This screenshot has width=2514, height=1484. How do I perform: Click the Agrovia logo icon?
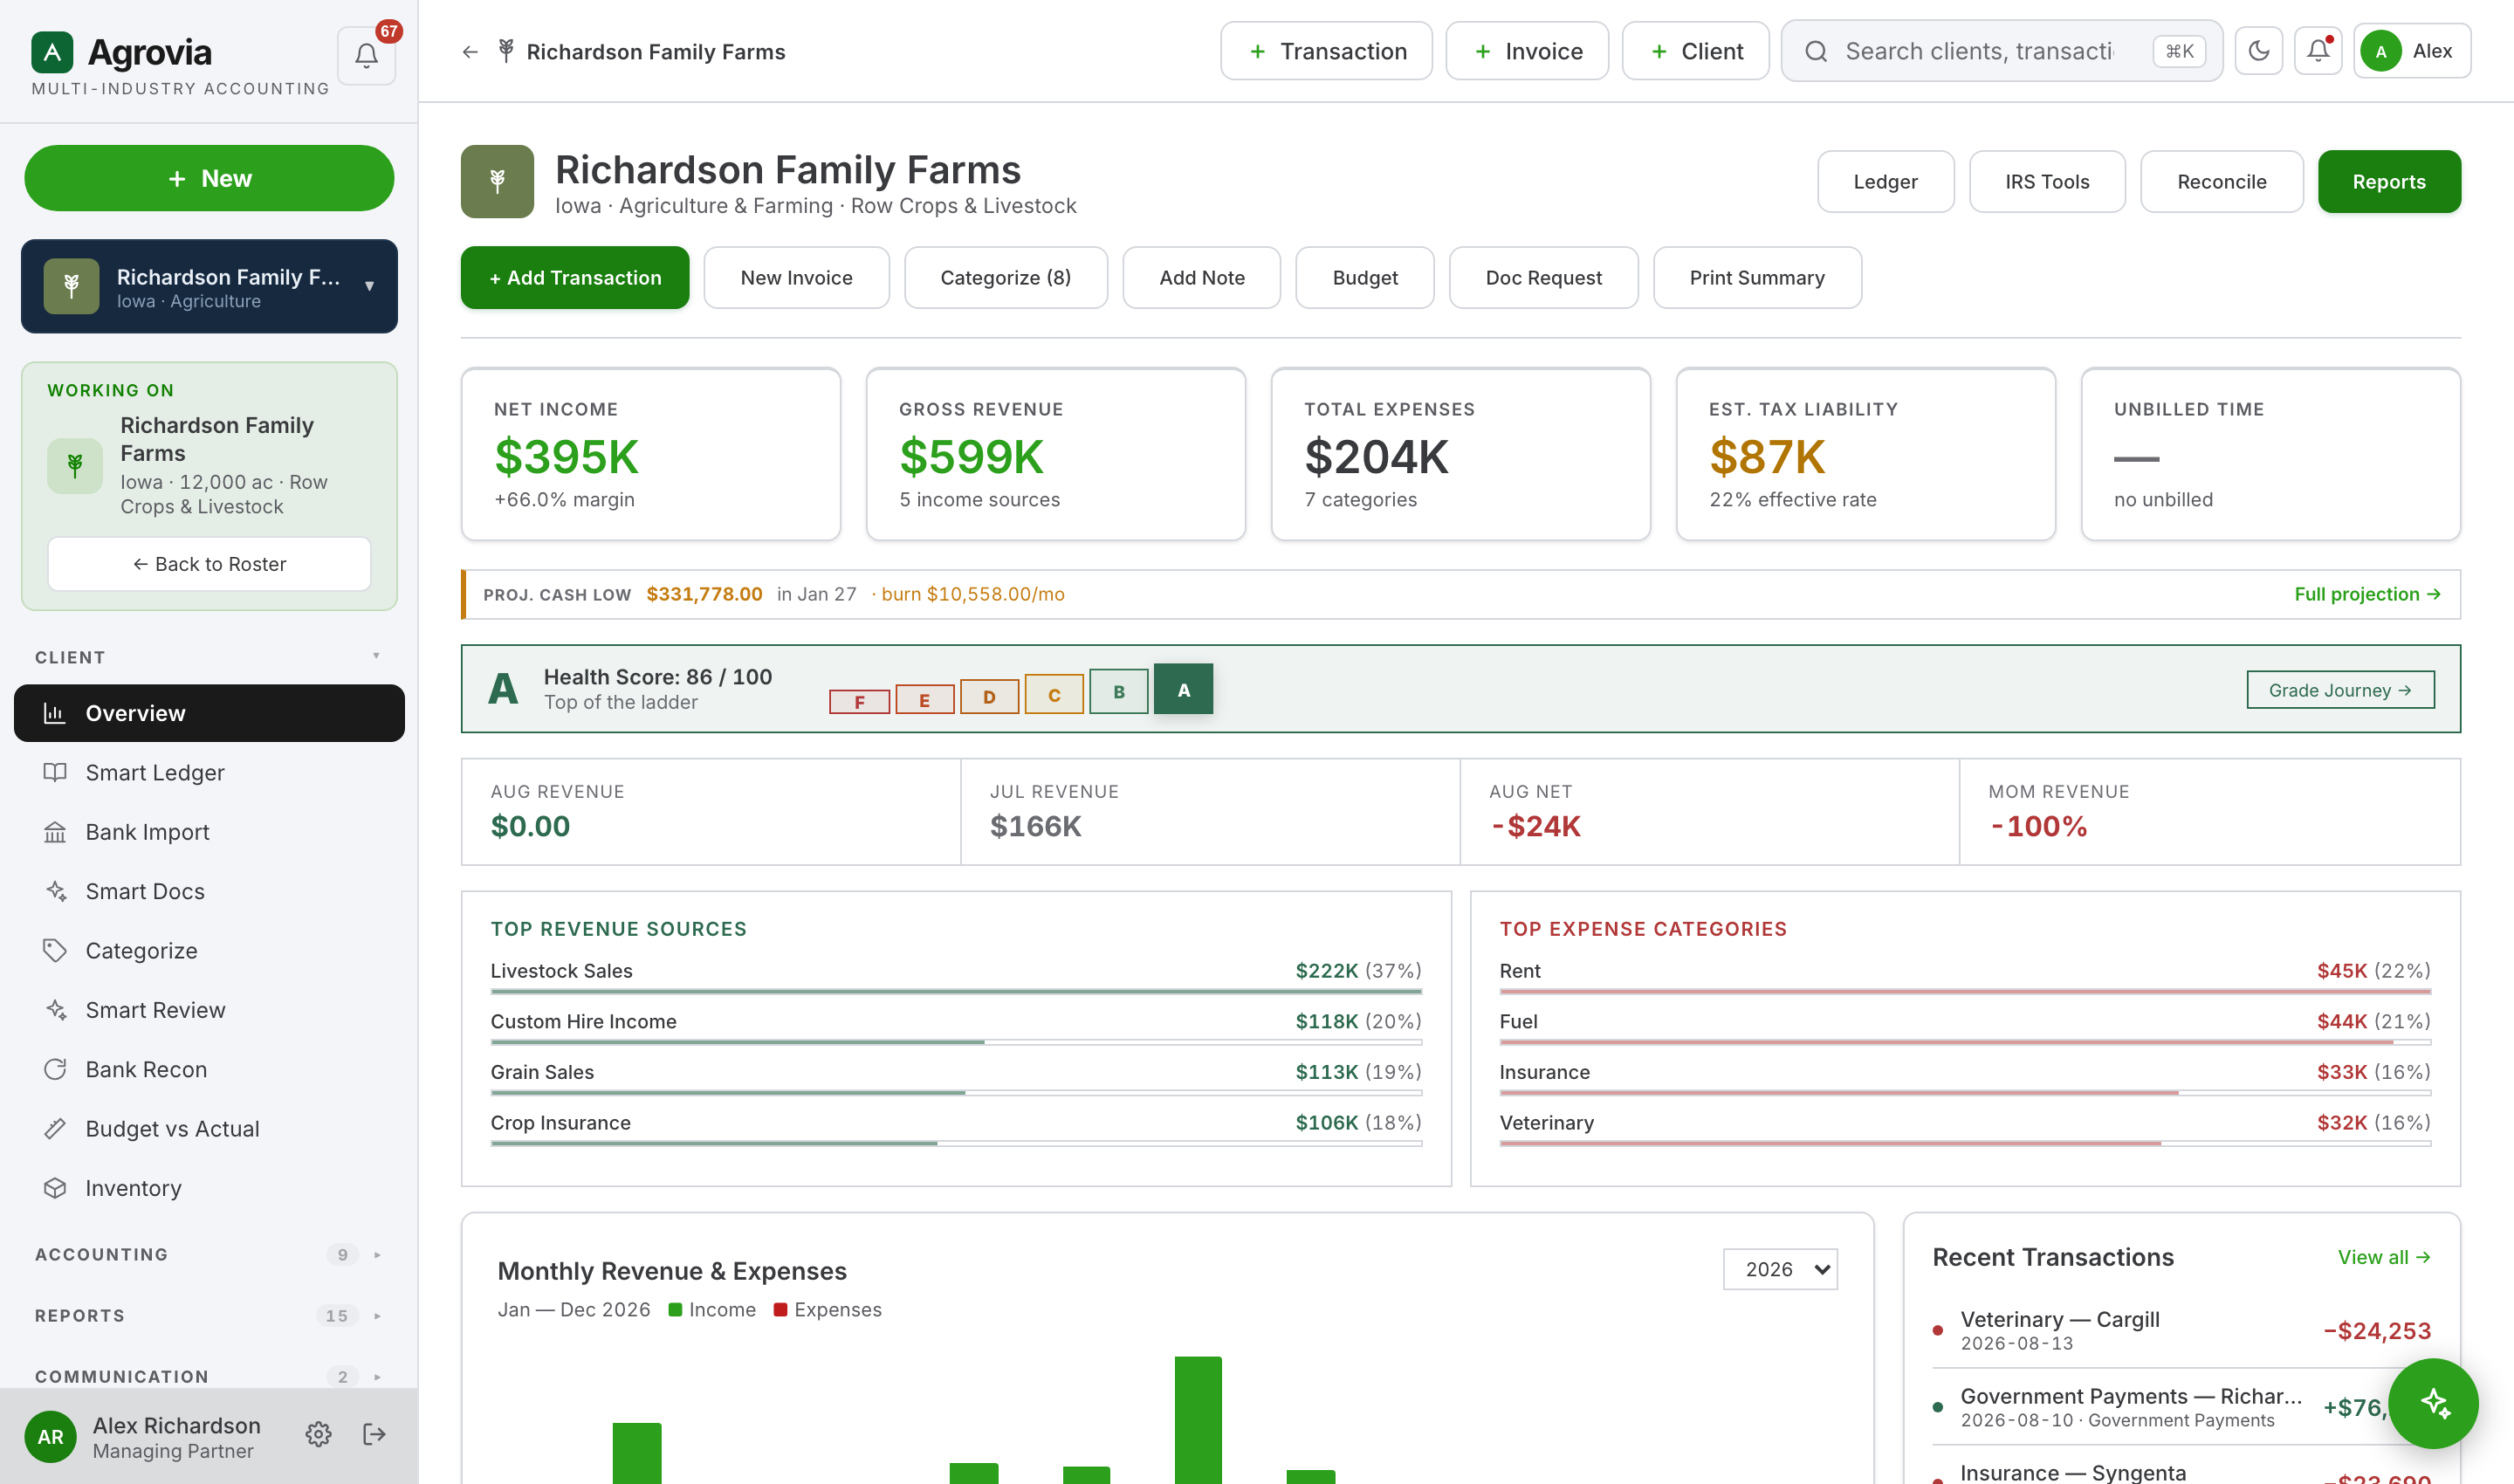pos(52,52)
